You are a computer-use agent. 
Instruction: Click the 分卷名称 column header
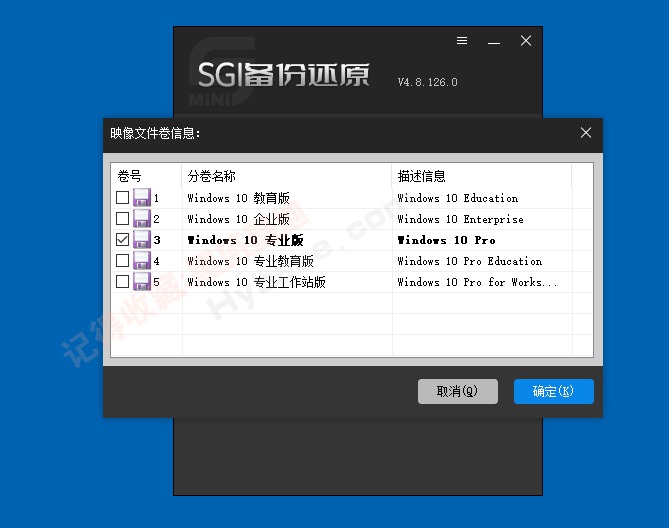[287, 176]
